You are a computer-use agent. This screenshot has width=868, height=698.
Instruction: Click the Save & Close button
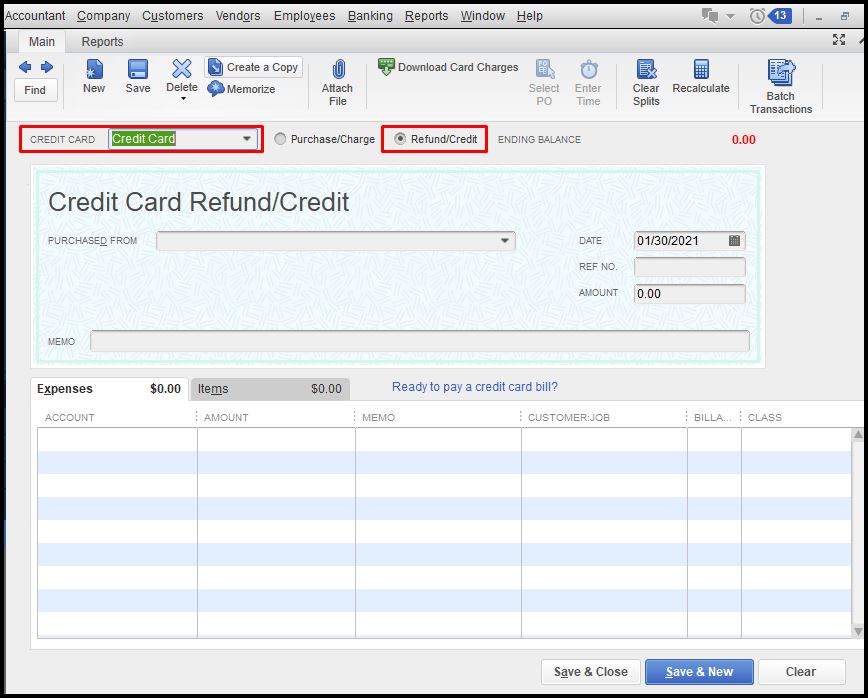(x=589, y=672)
